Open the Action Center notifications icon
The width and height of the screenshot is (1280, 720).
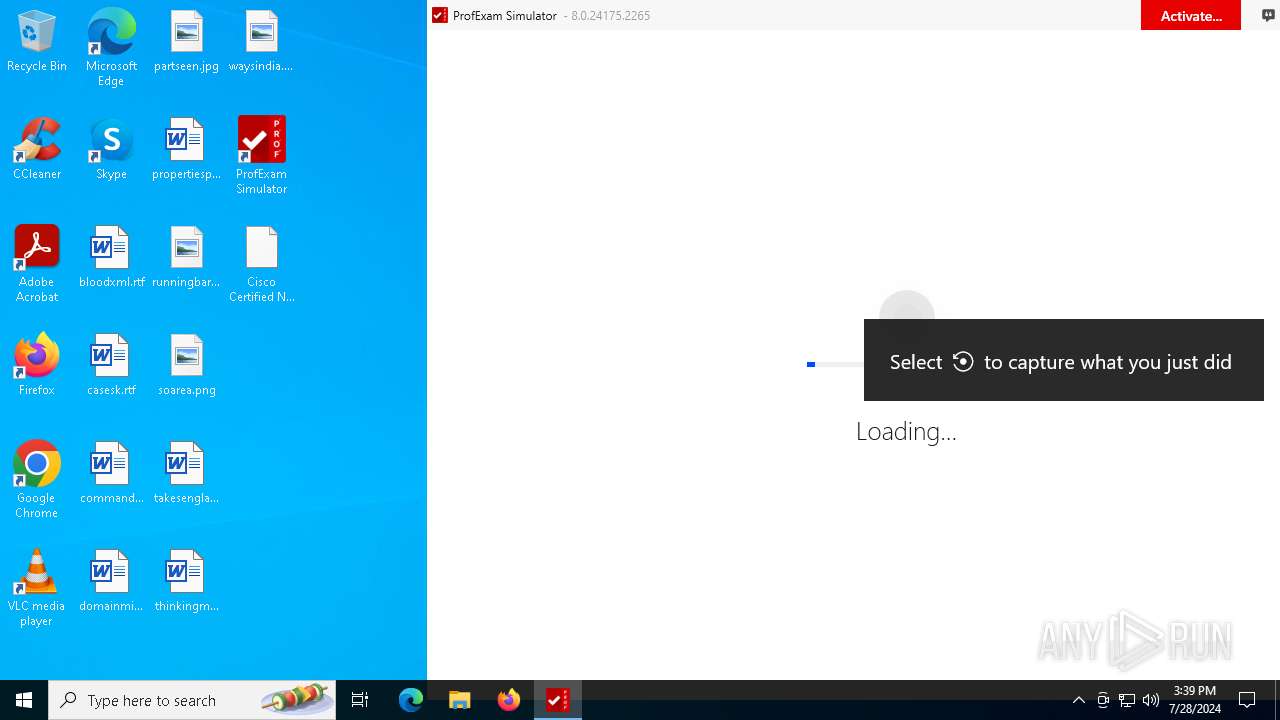(x=1247, y=700)
